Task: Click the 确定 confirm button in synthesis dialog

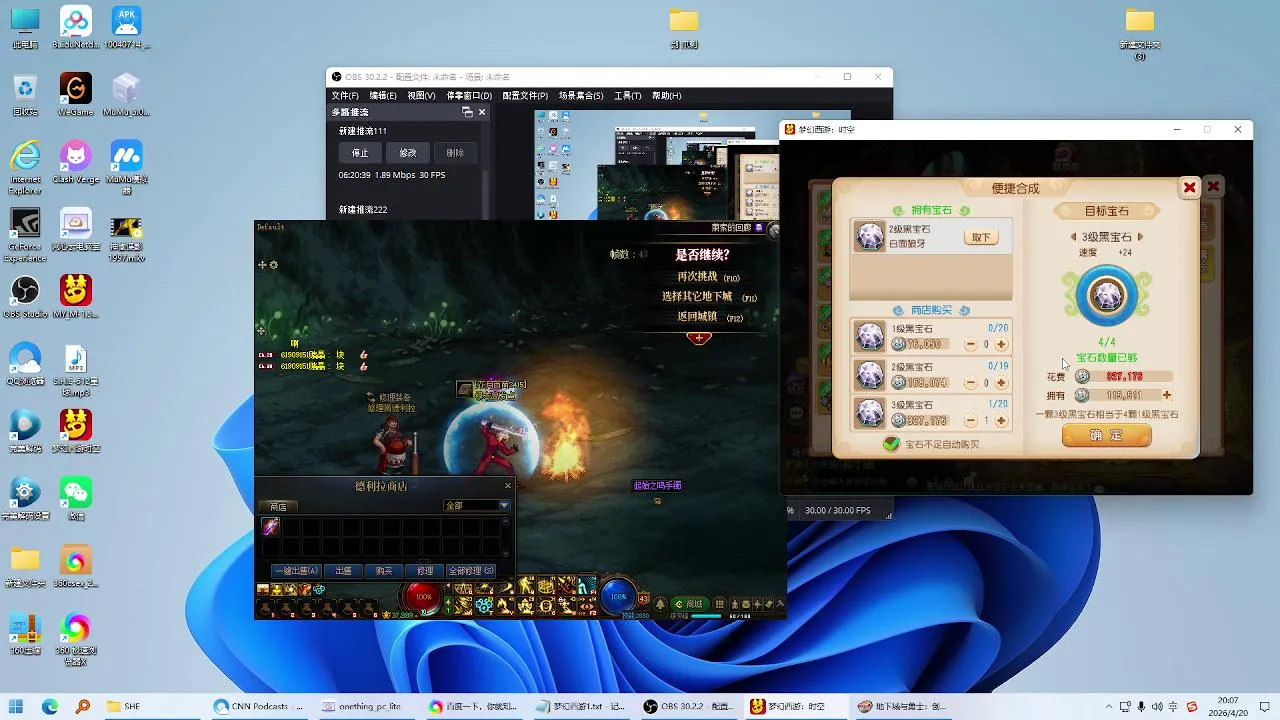Action: [1106, 436]
